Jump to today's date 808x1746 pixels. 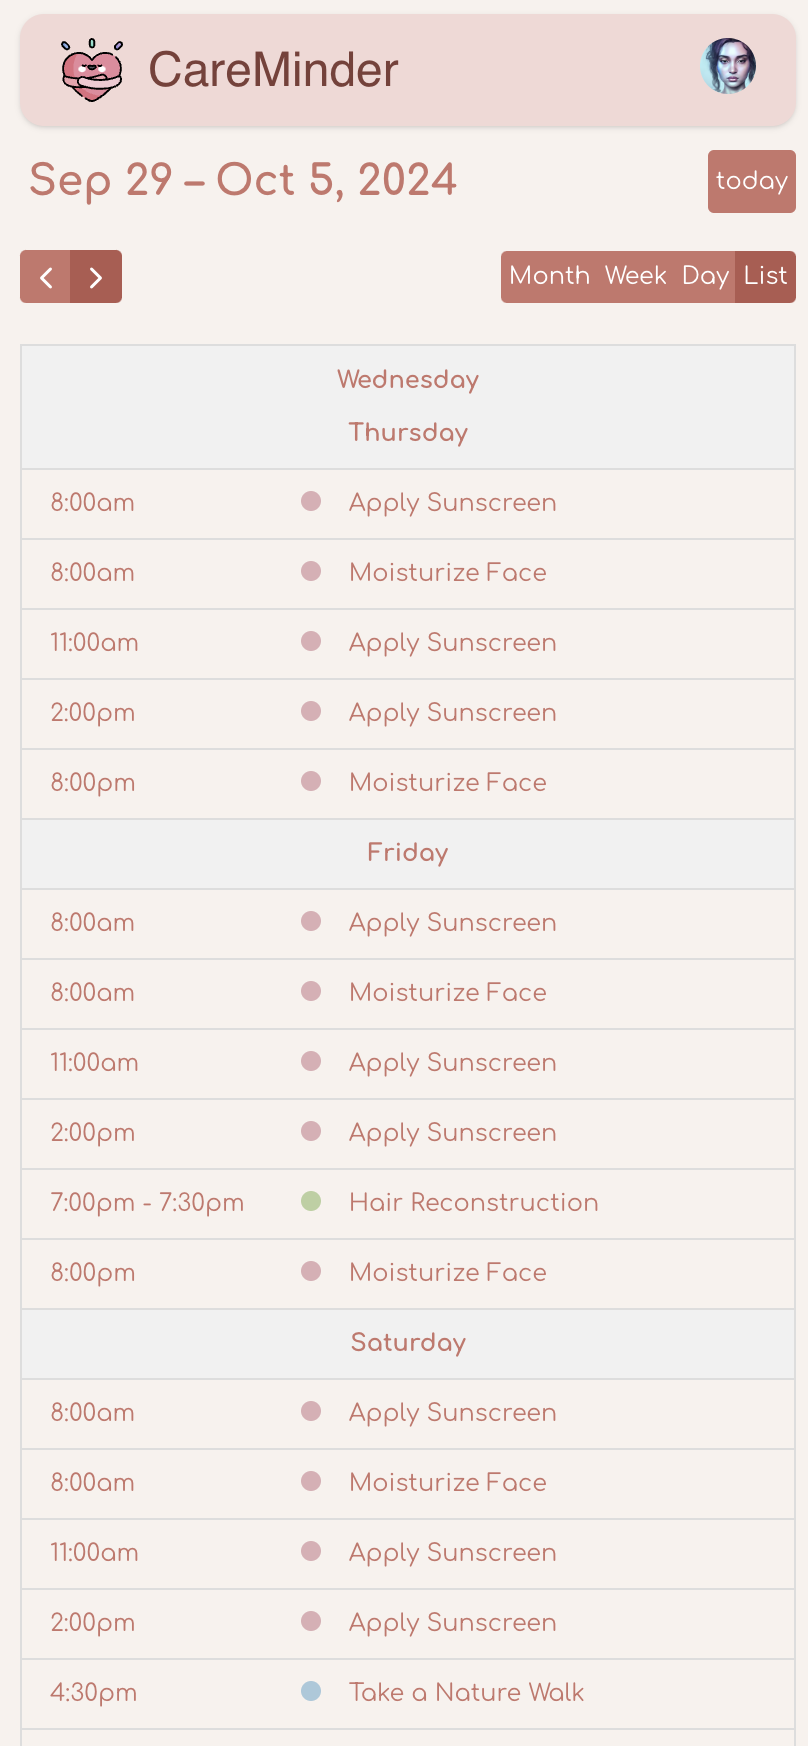(x=752, y=181)
